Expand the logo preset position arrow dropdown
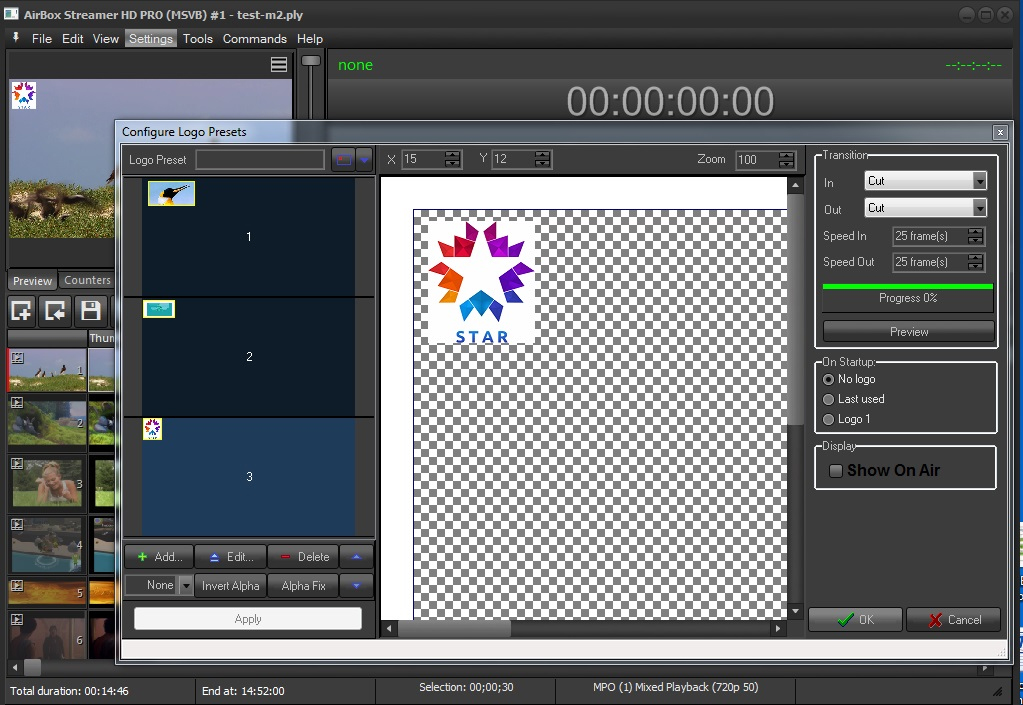 [365, 159]
